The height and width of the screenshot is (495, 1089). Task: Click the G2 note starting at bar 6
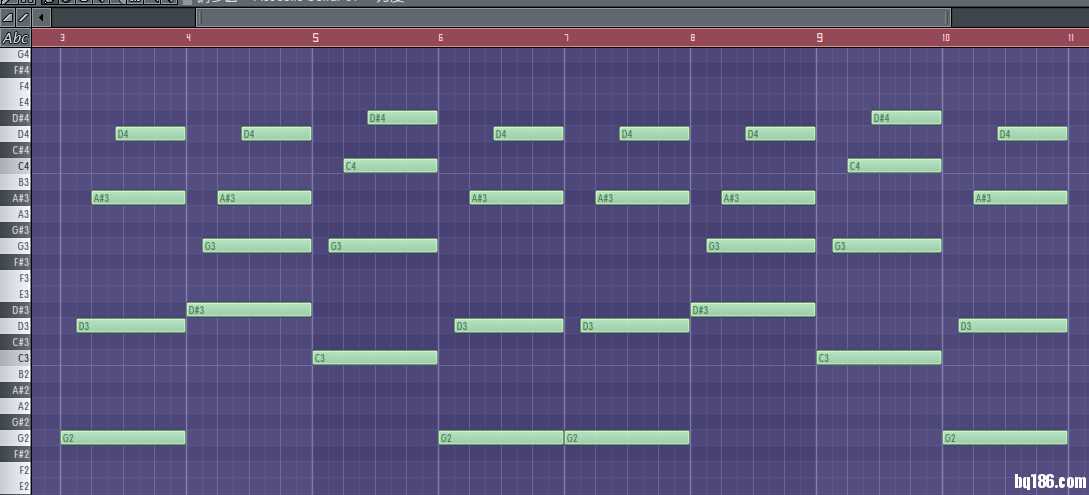click(501, 438)
